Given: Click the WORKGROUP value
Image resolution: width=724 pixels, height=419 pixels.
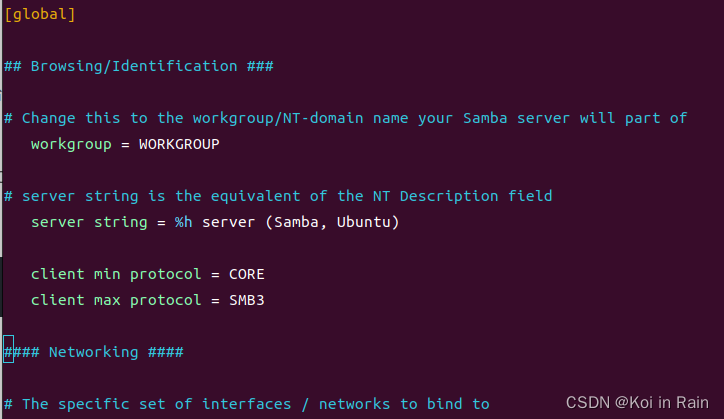Looking at the screenshot, I should (179, 144).
